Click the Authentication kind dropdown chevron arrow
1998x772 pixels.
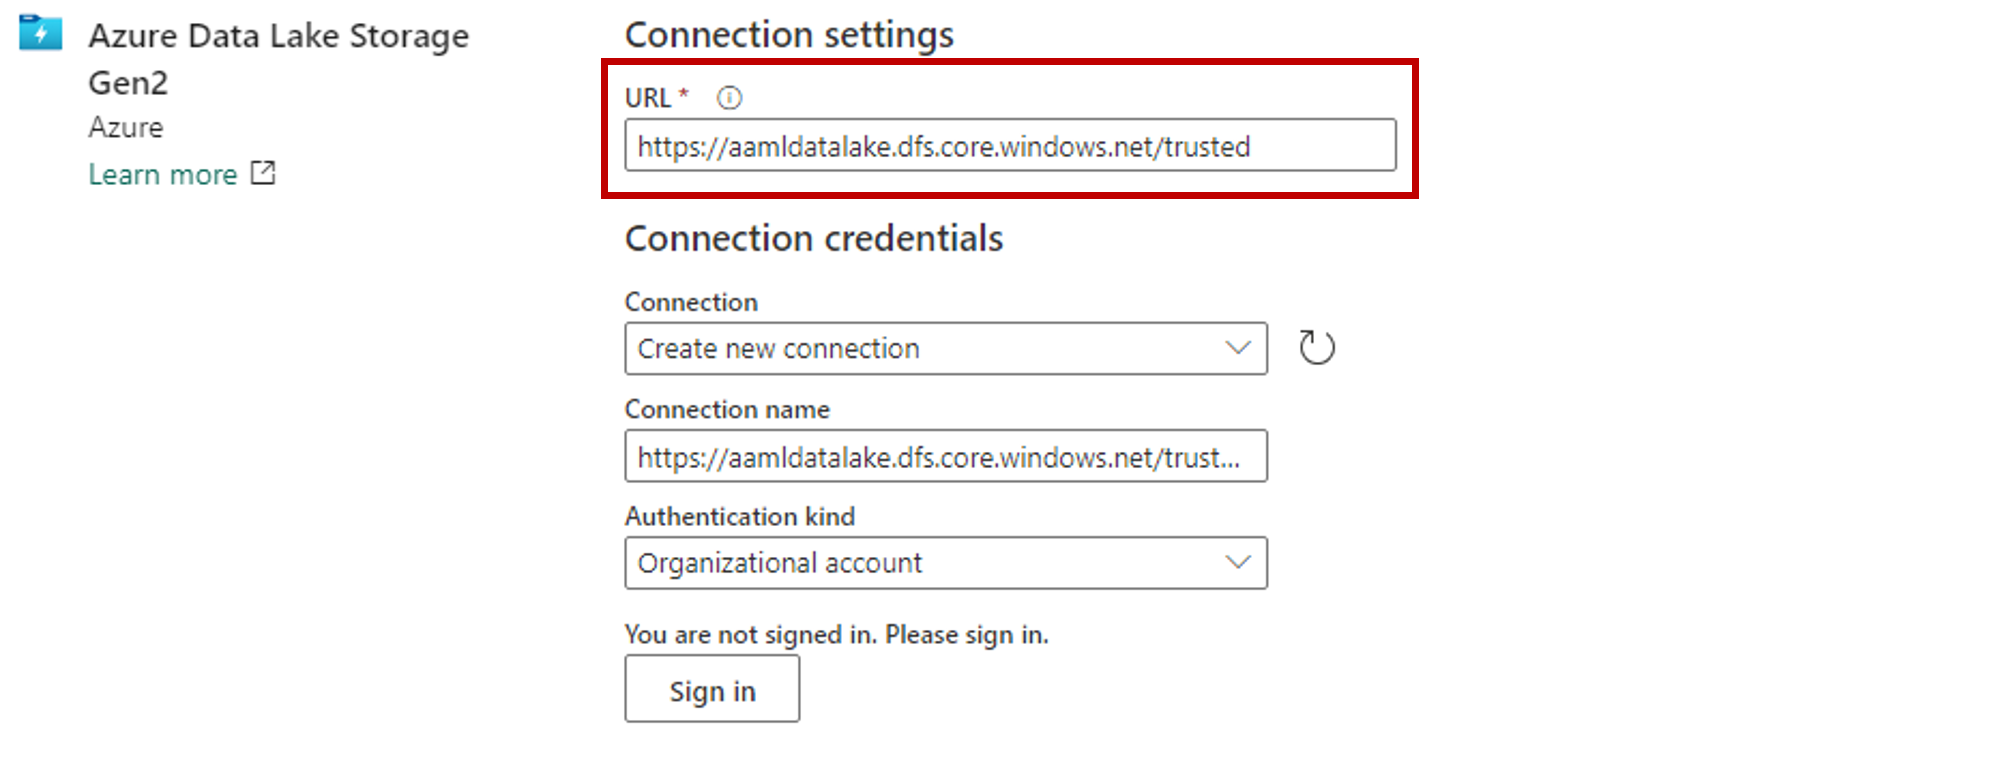[x=1238, y=562]
